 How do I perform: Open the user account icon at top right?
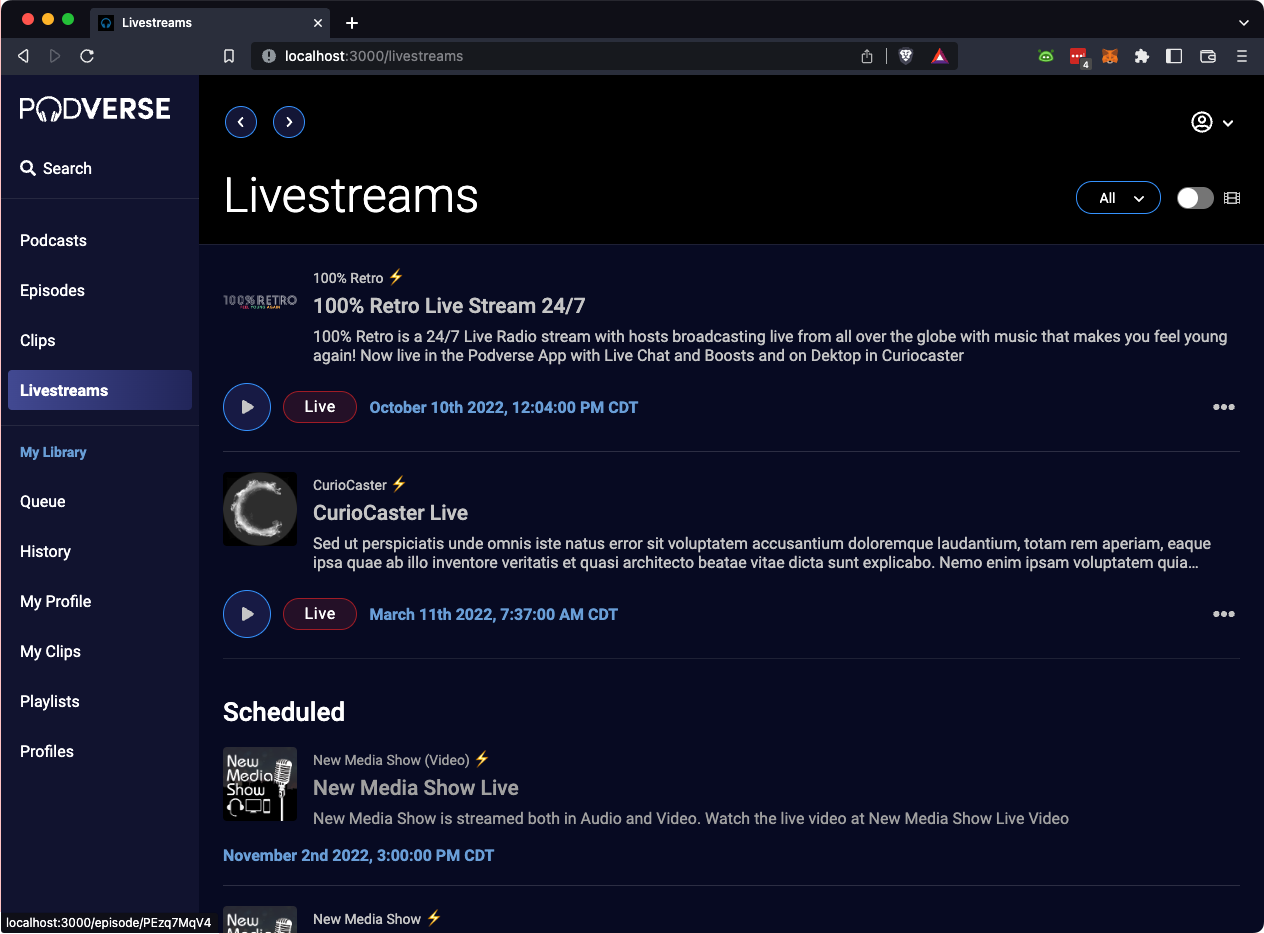(x=1202, y=121)
